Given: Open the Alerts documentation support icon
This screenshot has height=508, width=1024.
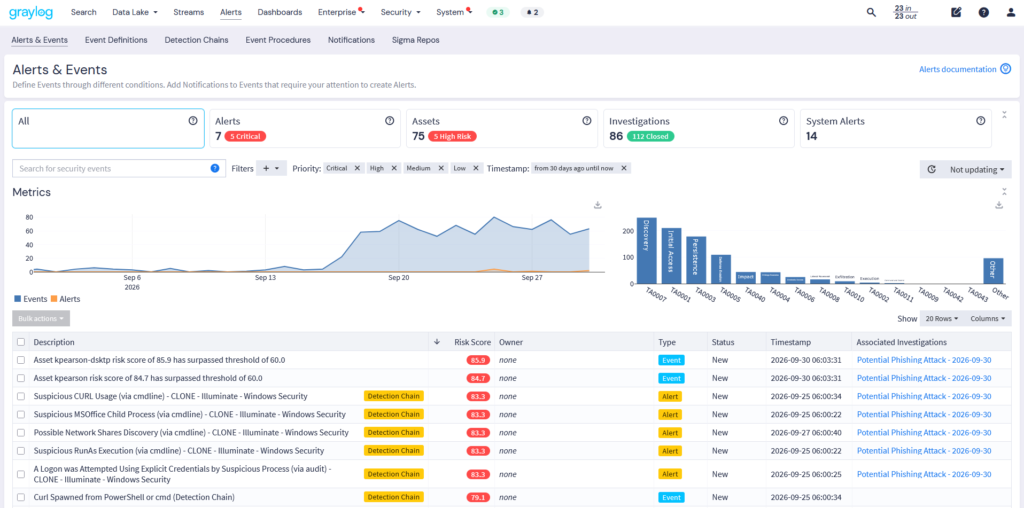Looking at the screenshot, I should tap(1006, 69).
